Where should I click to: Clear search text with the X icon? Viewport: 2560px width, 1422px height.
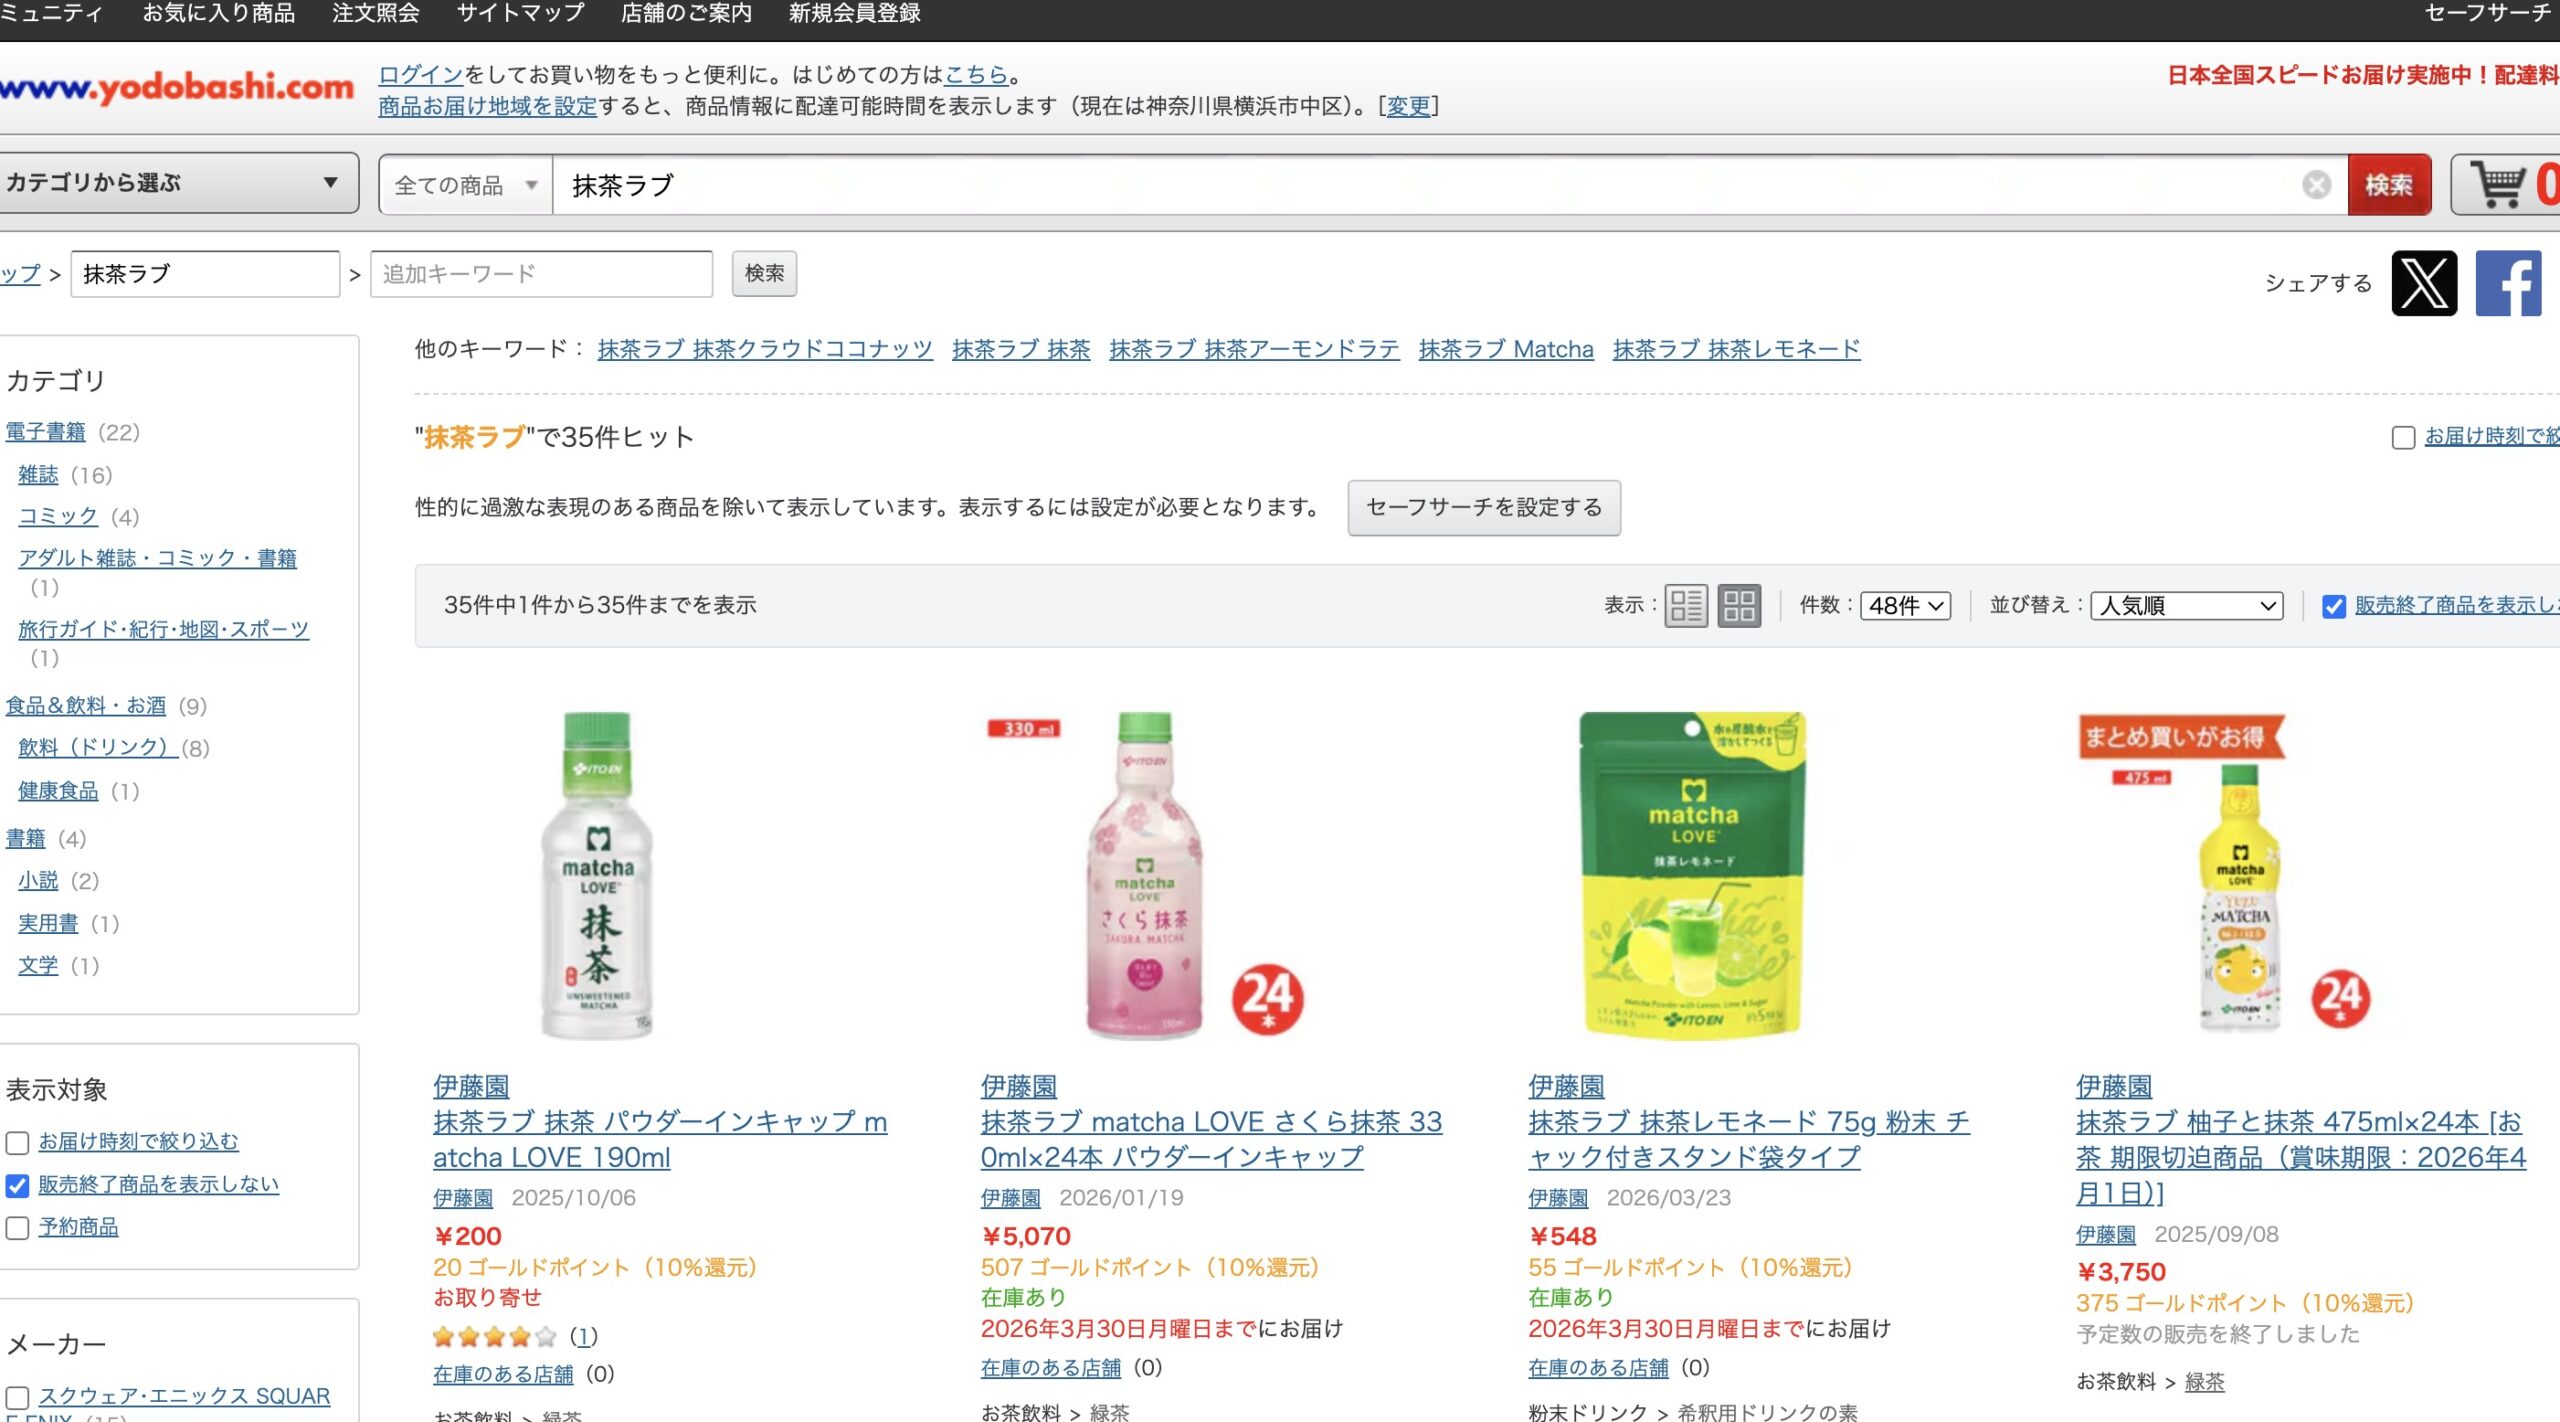2316,185
